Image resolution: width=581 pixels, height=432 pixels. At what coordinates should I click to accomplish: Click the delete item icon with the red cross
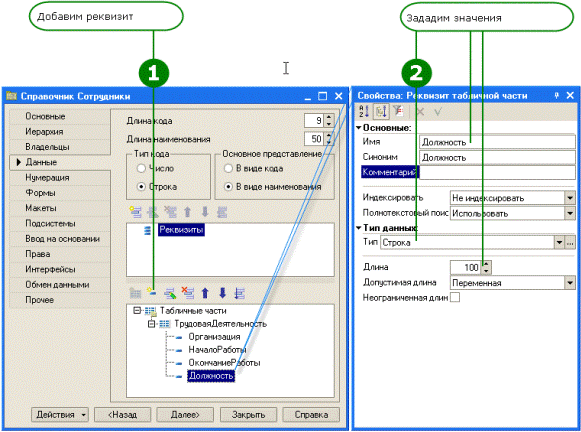pyautogui.click(x=187, y=293)
